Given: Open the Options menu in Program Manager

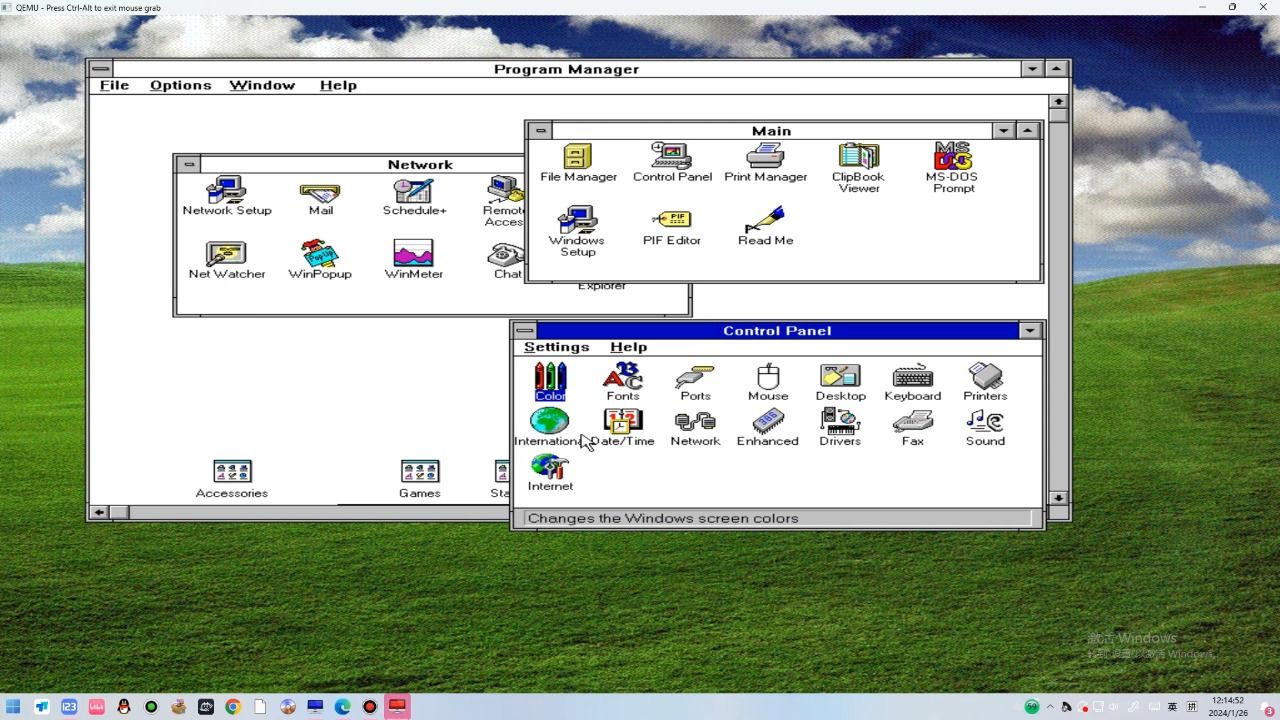Looking at the screenshot, I should tap(180, 85).
